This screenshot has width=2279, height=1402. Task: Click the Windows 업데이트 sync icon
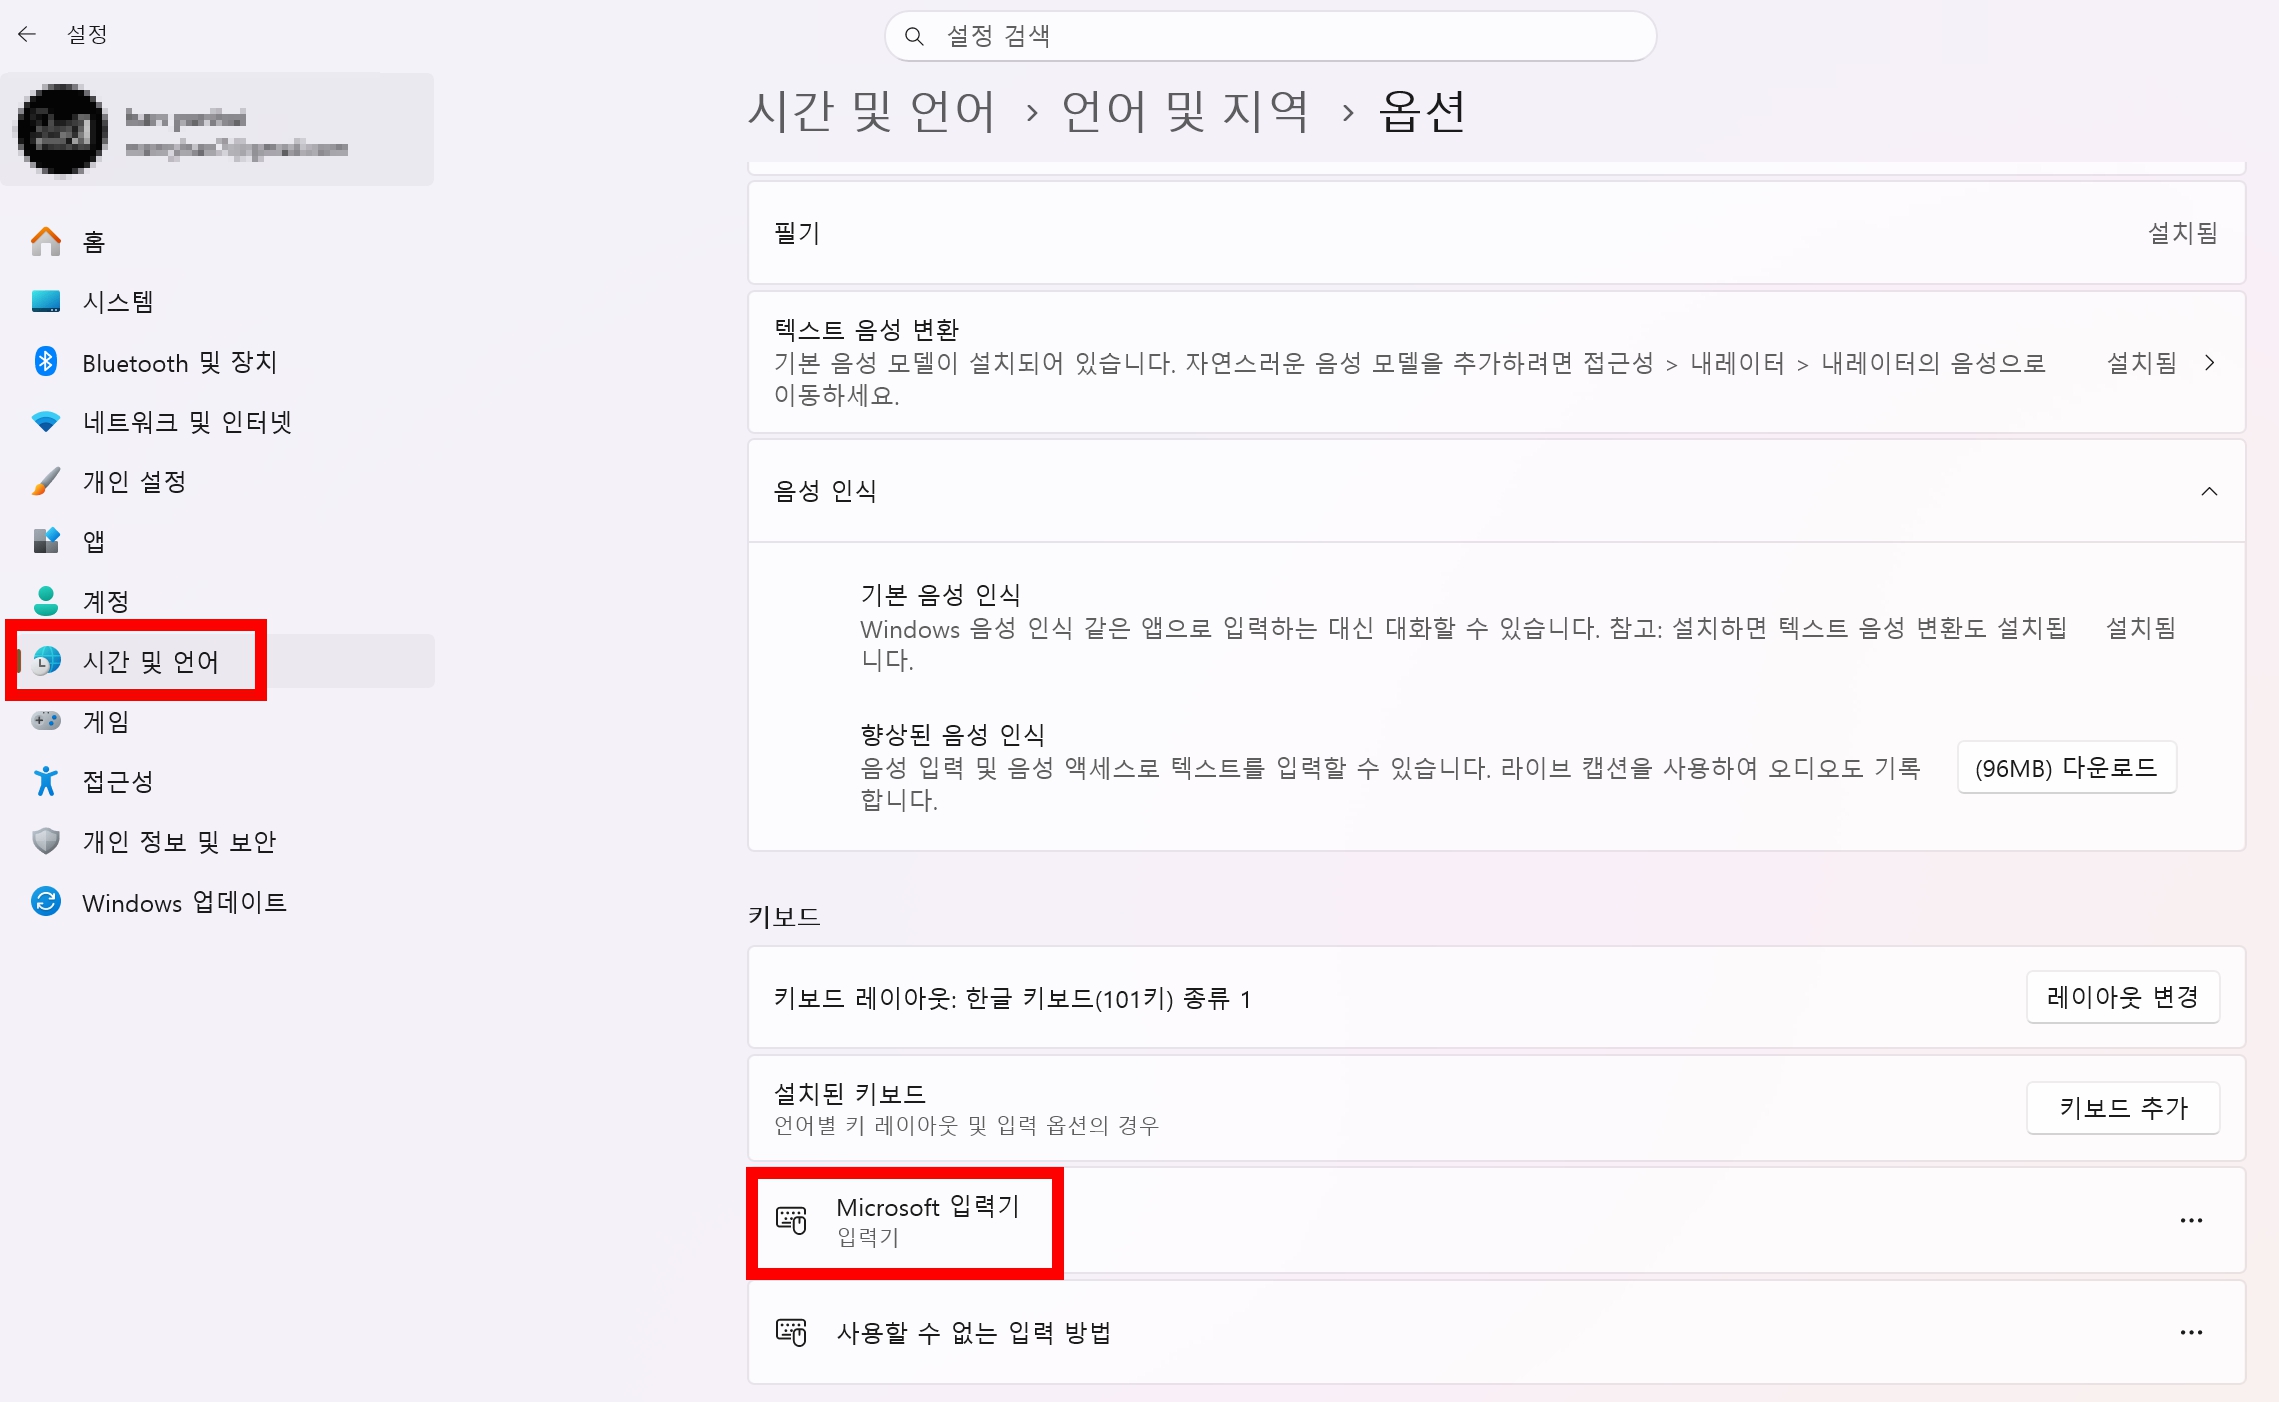(46, 901)
